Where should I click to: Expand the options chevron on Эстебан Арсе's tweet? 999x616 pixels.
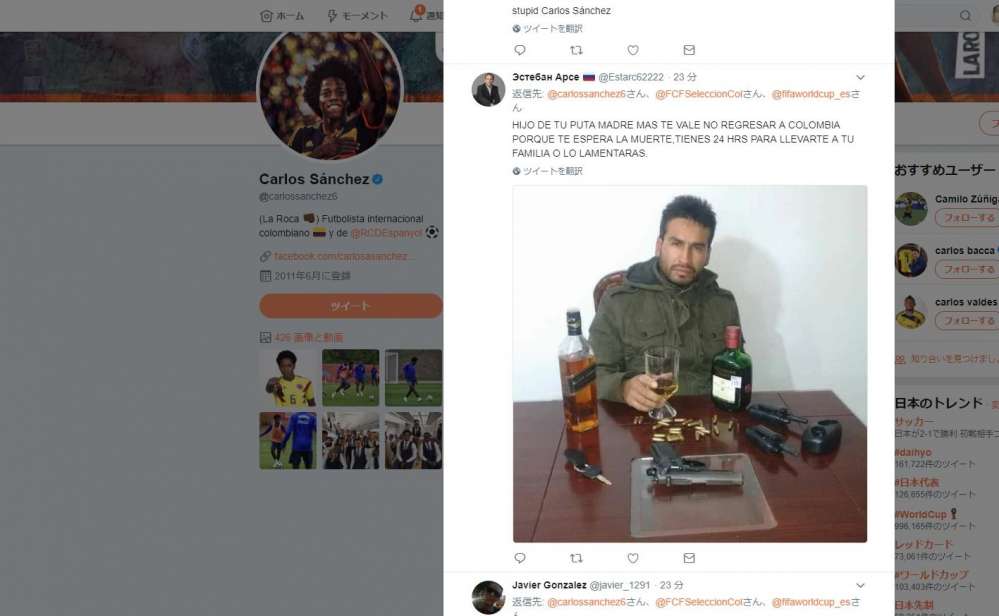click(860, 77)
